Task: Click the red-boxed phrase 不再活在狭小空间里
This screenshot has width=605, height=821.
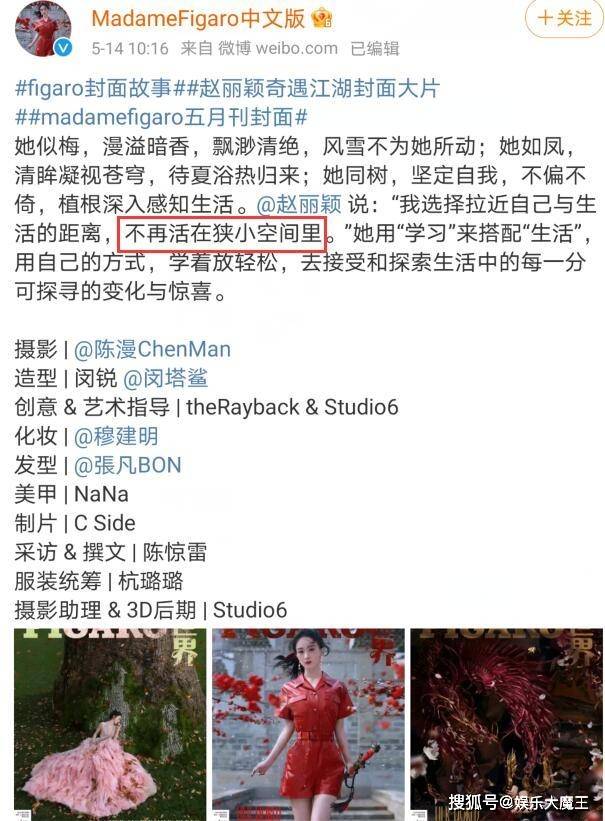Action: click(x=224, y=233)
